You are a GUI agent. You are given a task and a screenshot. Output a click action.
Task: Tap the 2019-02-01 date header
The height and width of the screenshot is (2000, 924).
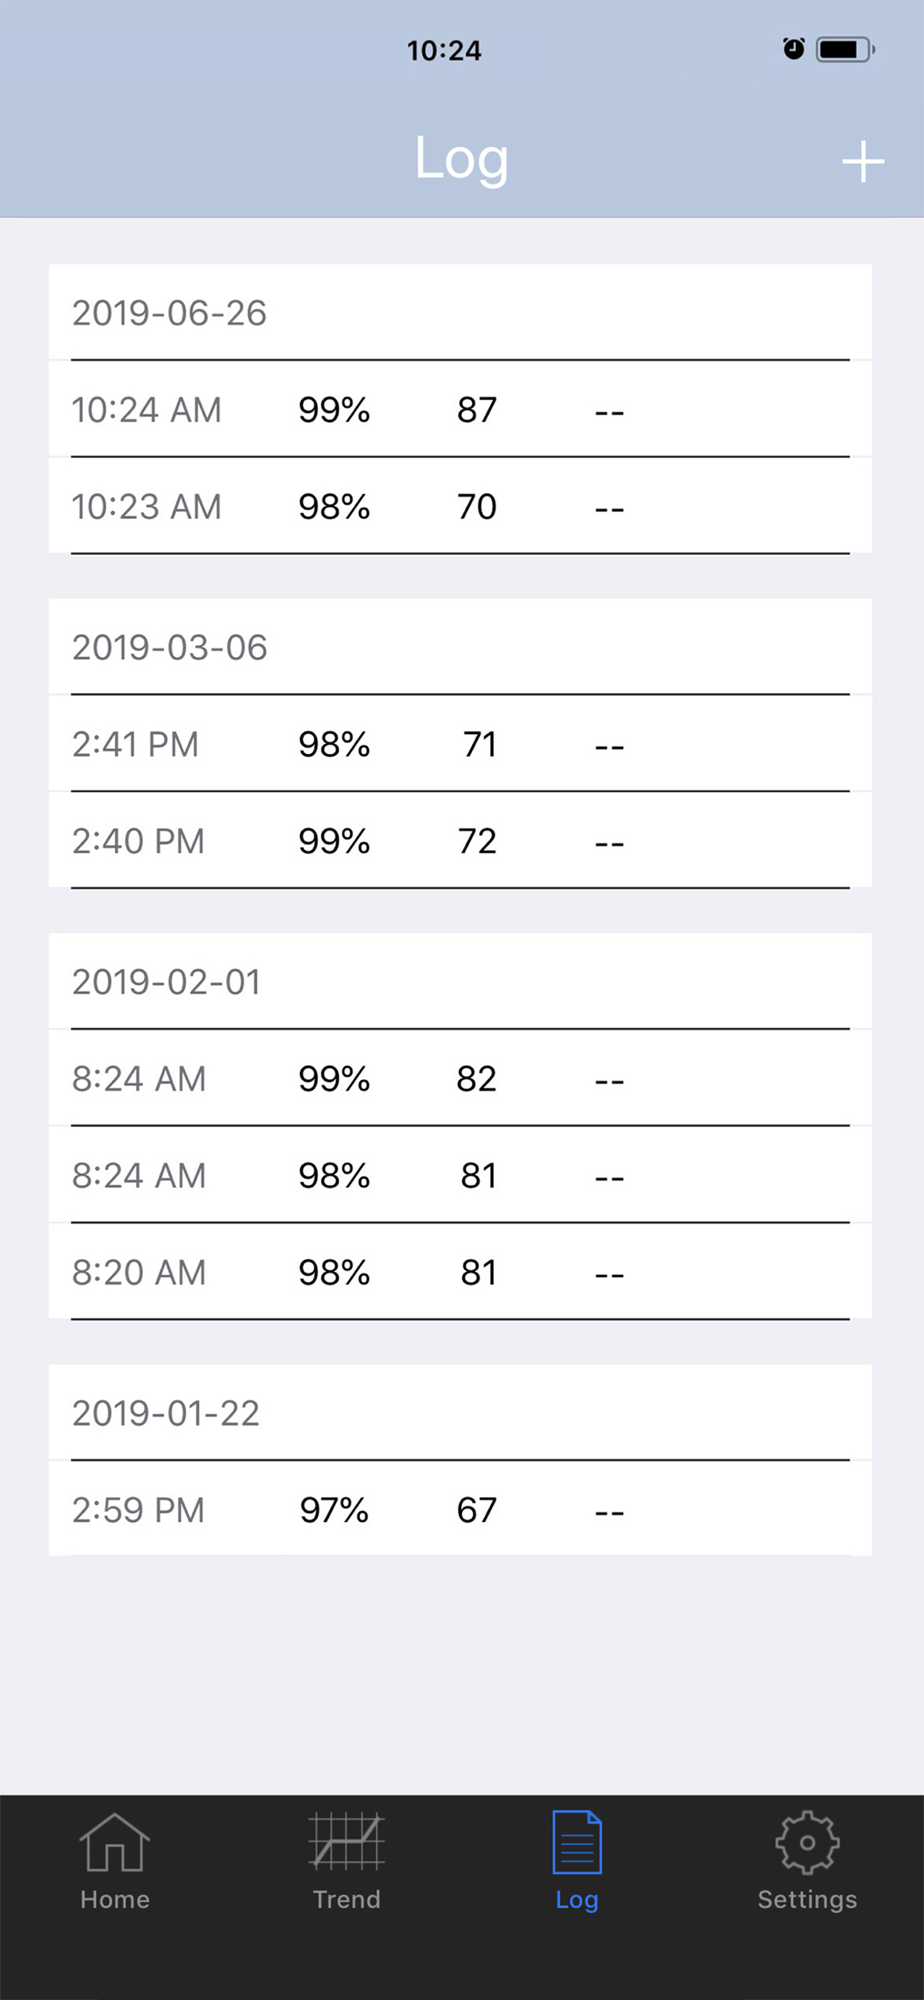point(166,982)
